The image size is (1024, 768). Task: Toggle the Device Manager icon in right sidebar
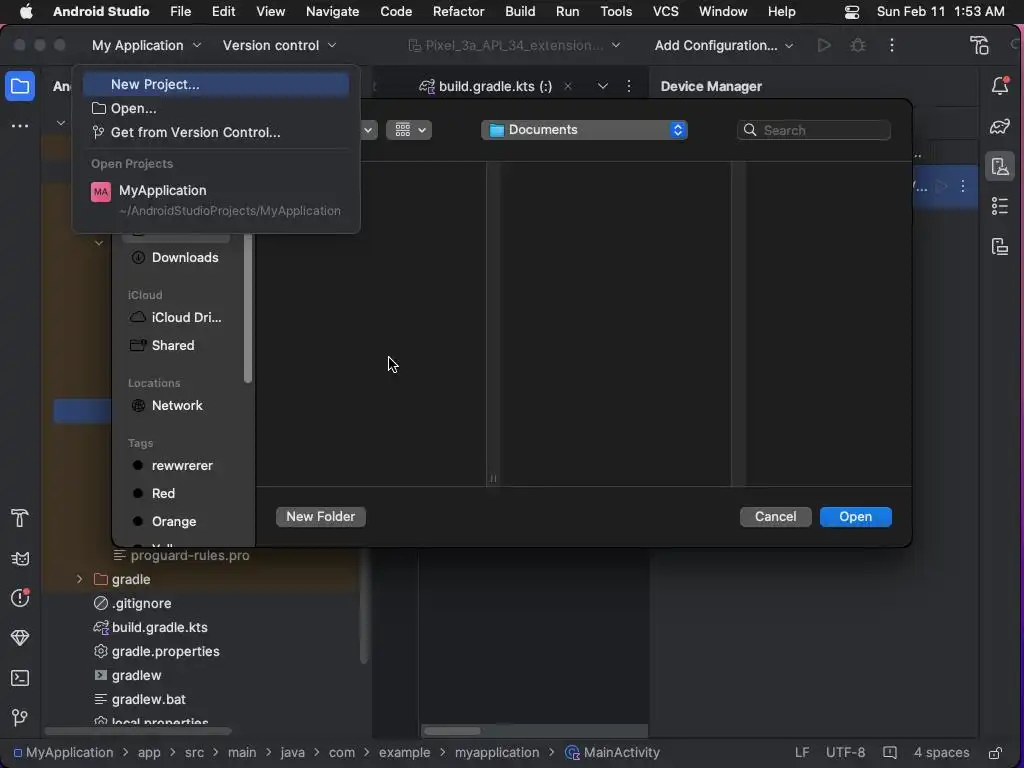pyautogui.click(x=1000, y=167)
